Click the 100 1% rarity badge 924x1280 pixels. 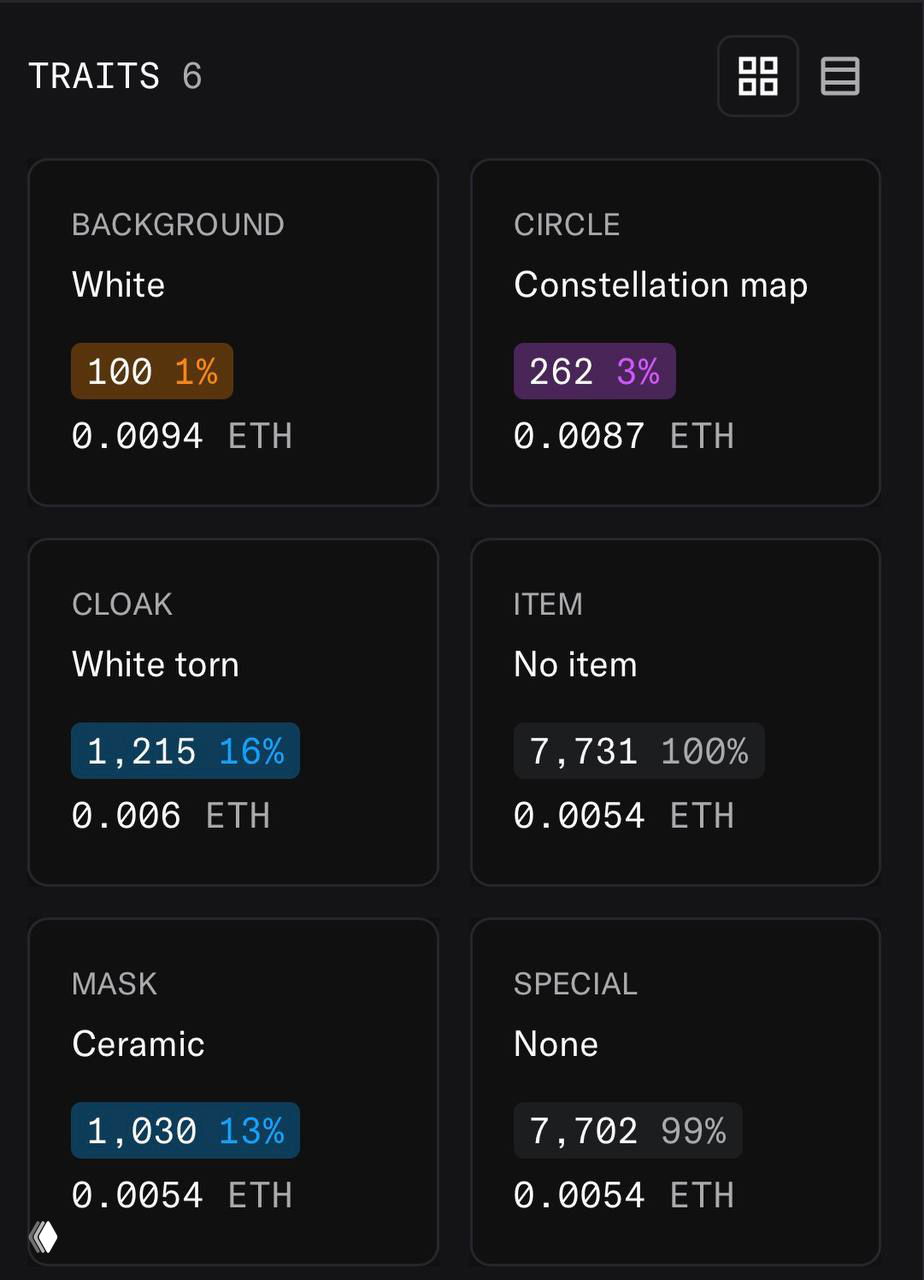click(151, 370)
